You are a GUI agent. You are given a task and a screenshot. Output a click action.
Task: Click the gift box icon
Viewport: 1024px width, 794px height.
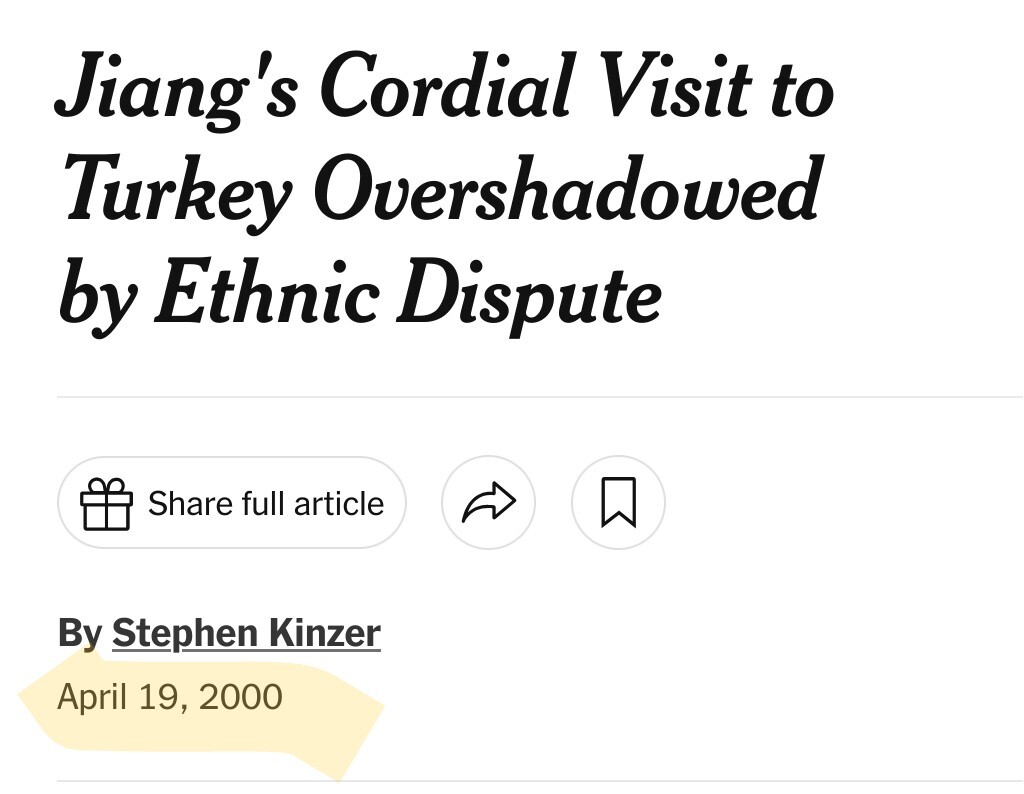coord(107,503)
